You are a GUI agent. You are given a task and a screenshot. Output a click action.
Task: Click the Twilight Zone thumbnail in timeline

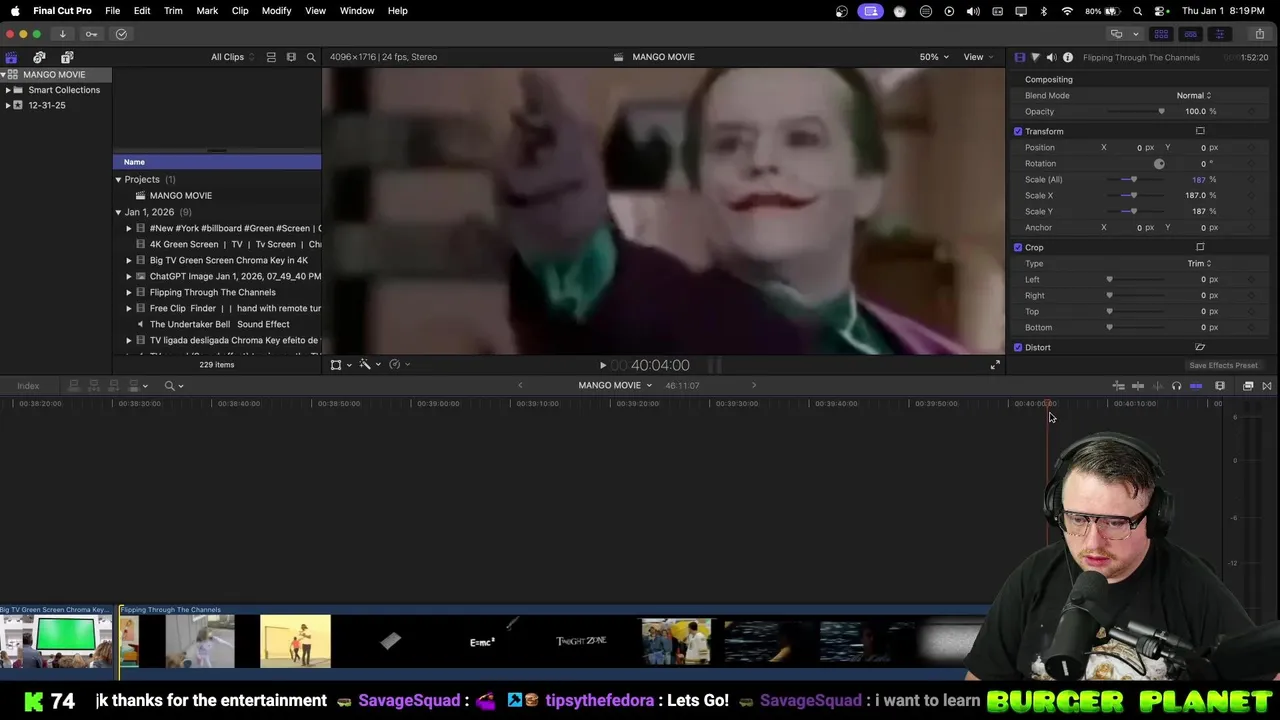(581, 641)
